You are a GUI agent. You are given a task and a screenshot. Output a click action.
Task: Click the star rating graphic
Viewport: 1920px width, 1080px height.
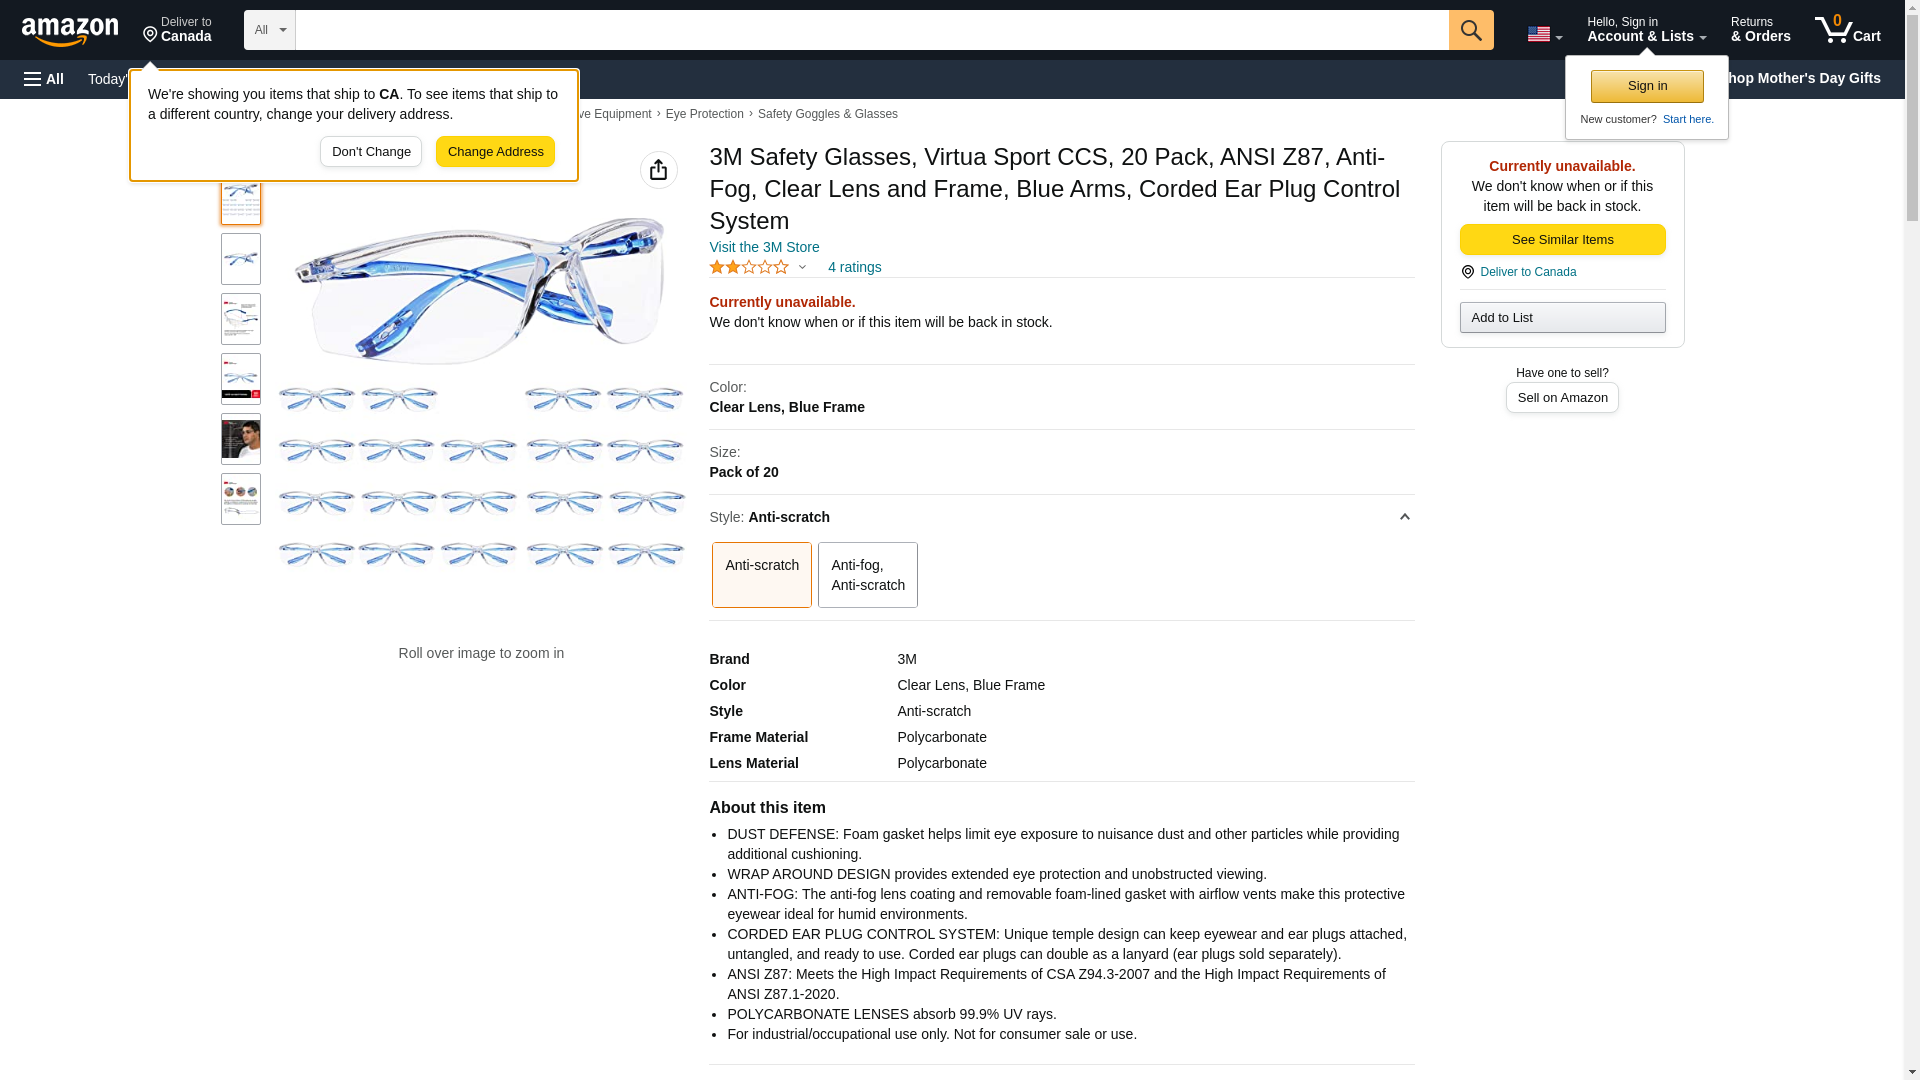tap(749, 267)
